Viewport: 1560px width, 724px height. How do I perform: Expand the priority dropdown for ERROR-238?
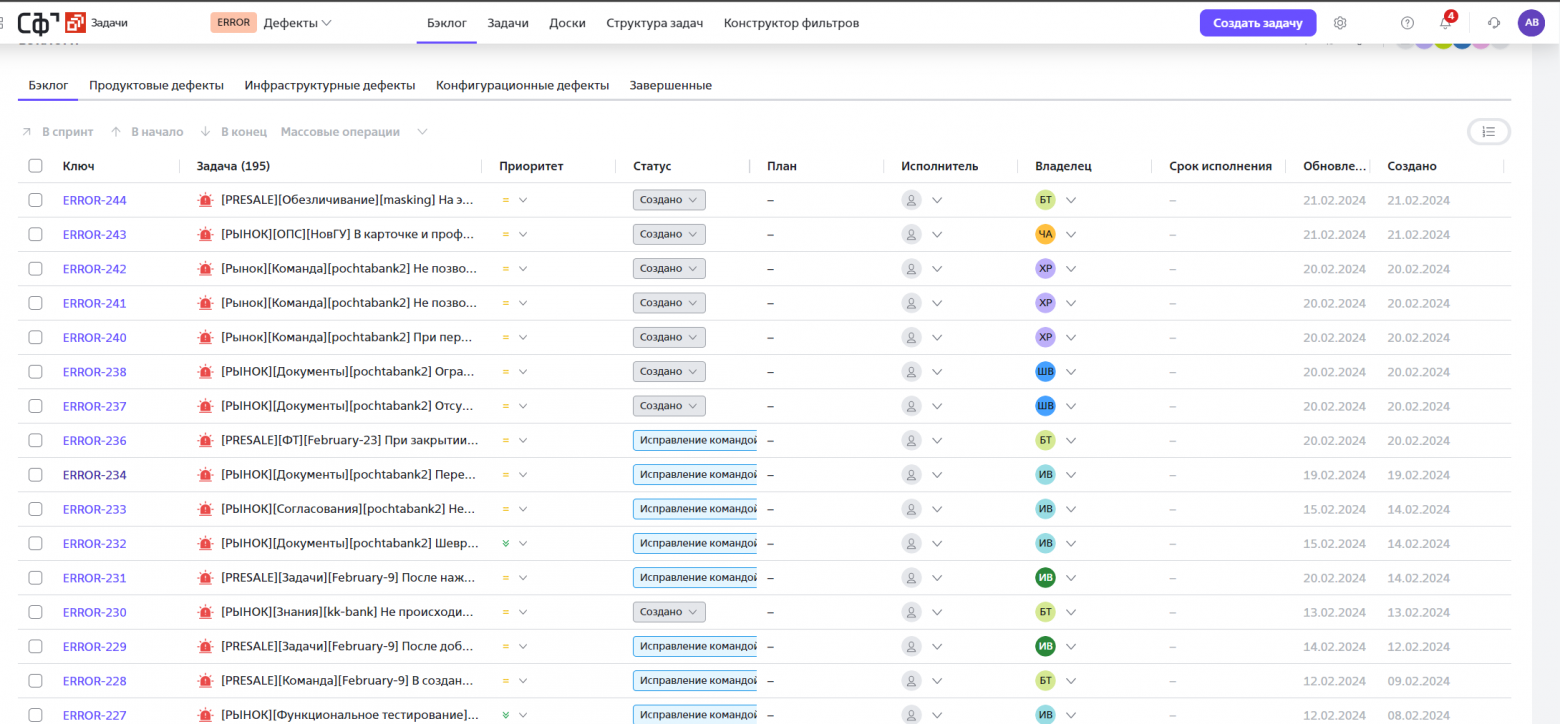[x=522, y=372]
